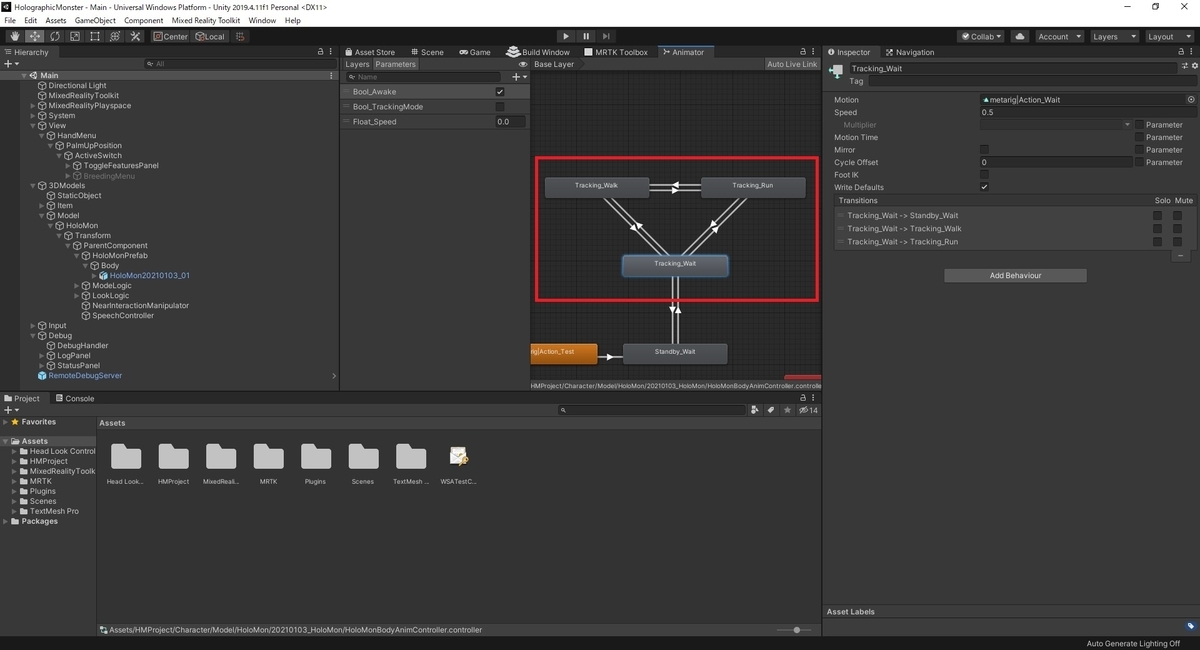Open custom editor tools icon
The height and width of the screenshot is (650, 1200).
(x=134, y=36)
